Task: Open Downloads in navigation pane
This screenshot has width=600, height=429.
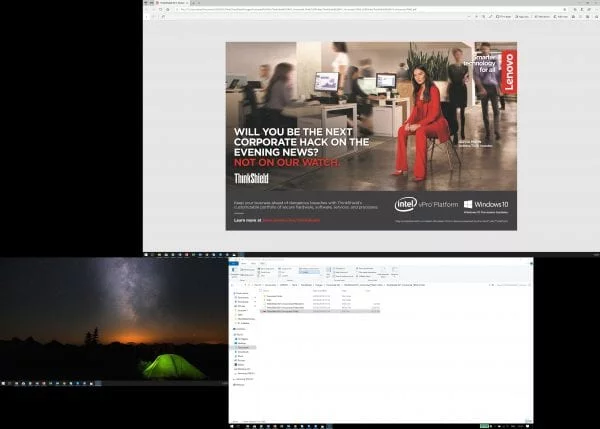Action: [x=243, y=352]
